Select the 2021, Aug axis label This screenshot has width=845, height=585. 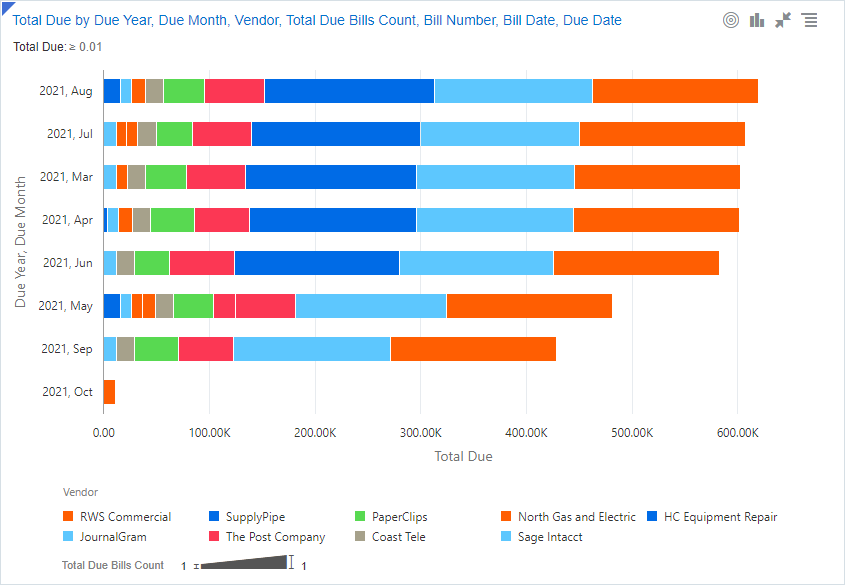[66, 91]
